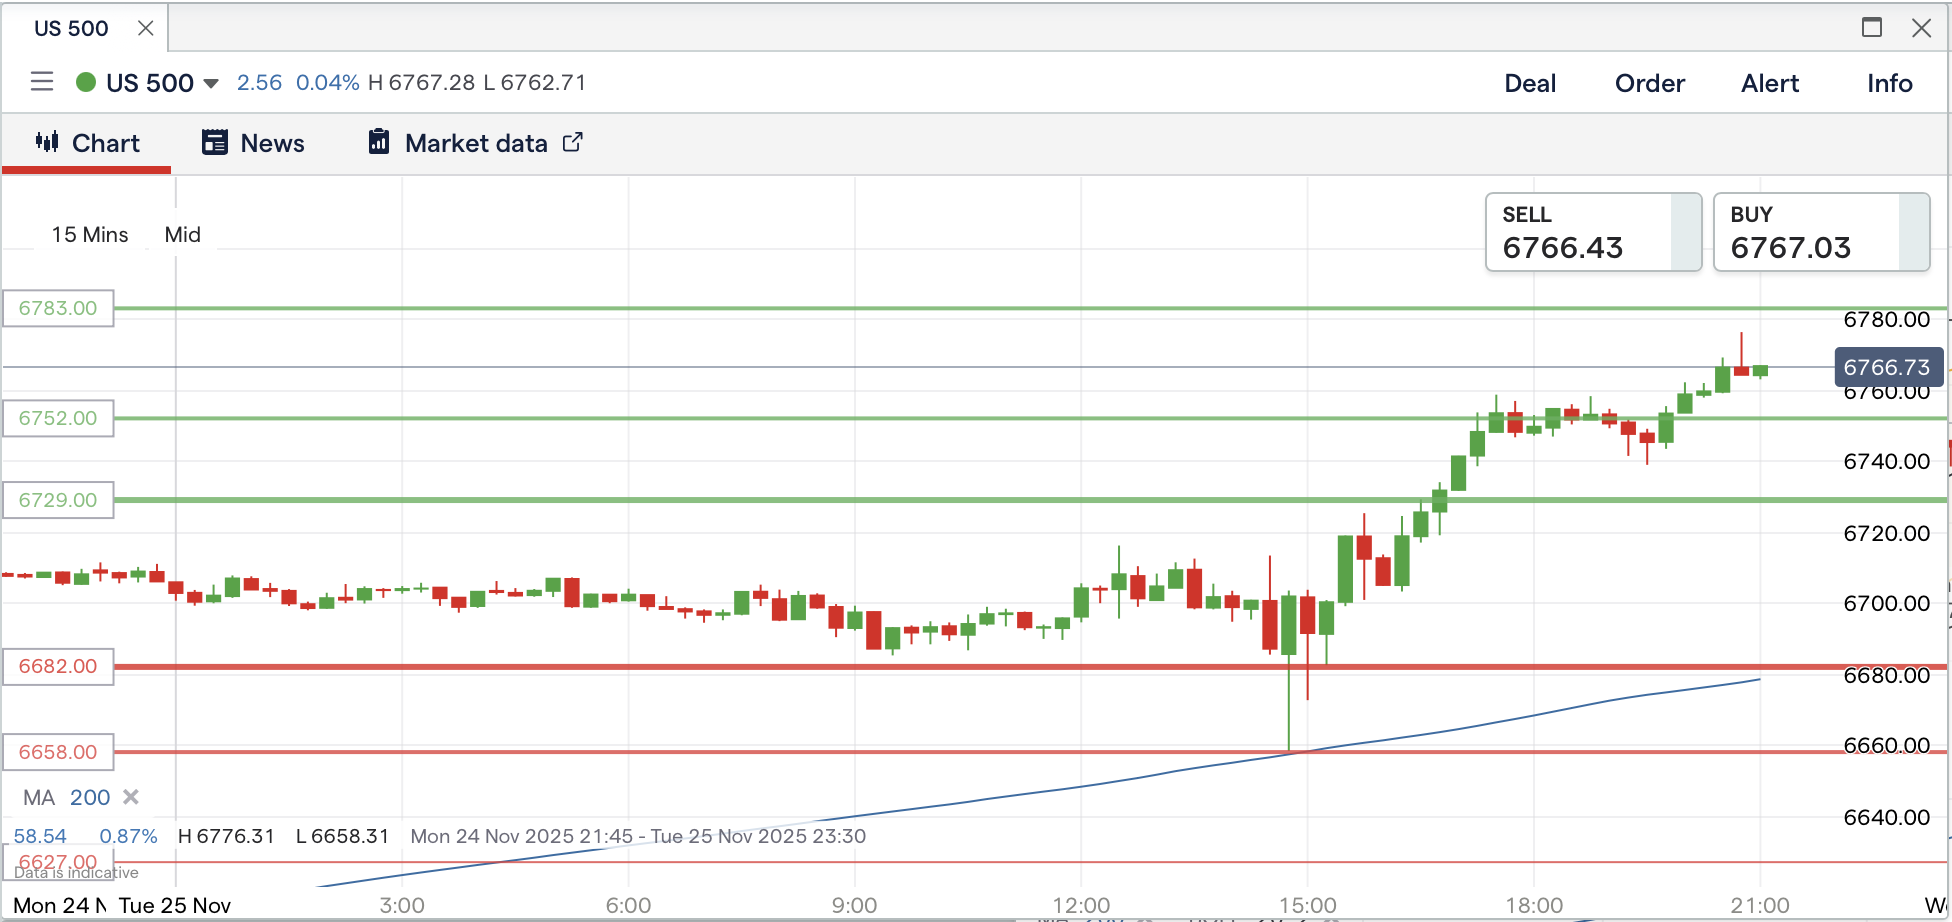Change the Mid price type selector

click(182, 234)
